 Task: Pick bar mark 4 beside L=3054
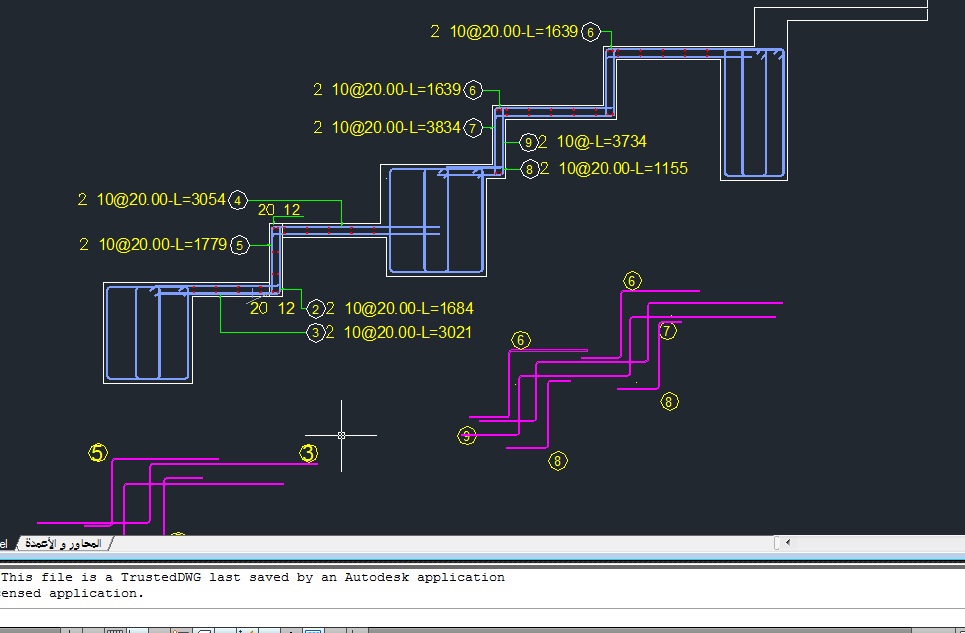(238, 201)
